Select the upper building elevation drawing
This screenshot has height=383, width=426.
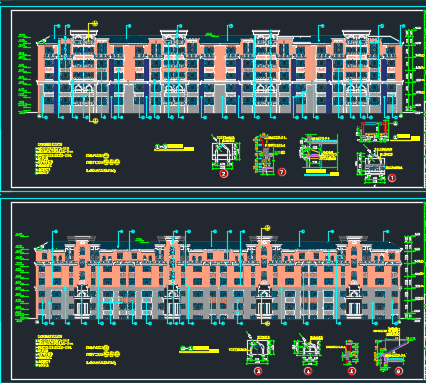[x=220, y=71]
